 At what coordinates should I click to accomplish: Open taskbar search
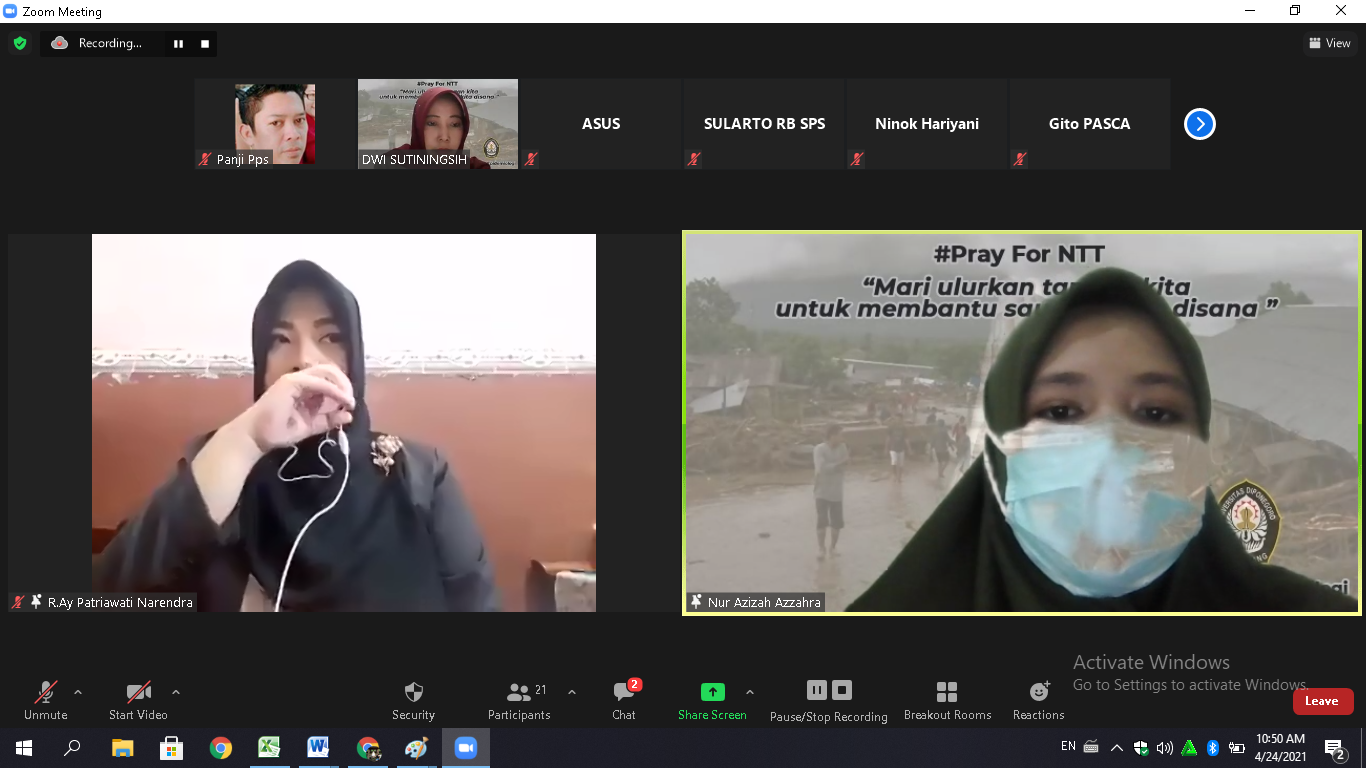(72, 748)
